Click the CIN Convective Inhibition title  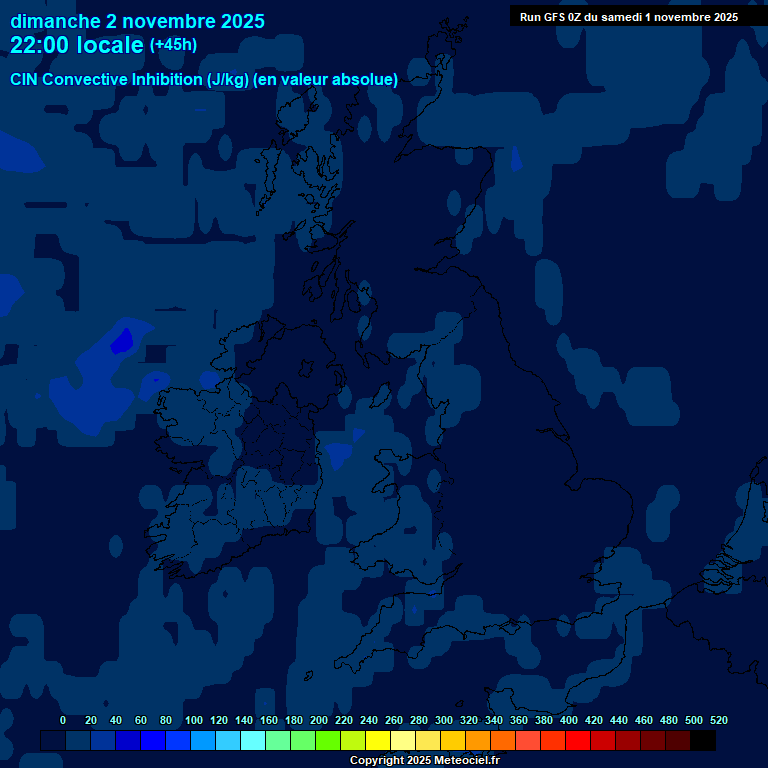[x=204, y=79]
